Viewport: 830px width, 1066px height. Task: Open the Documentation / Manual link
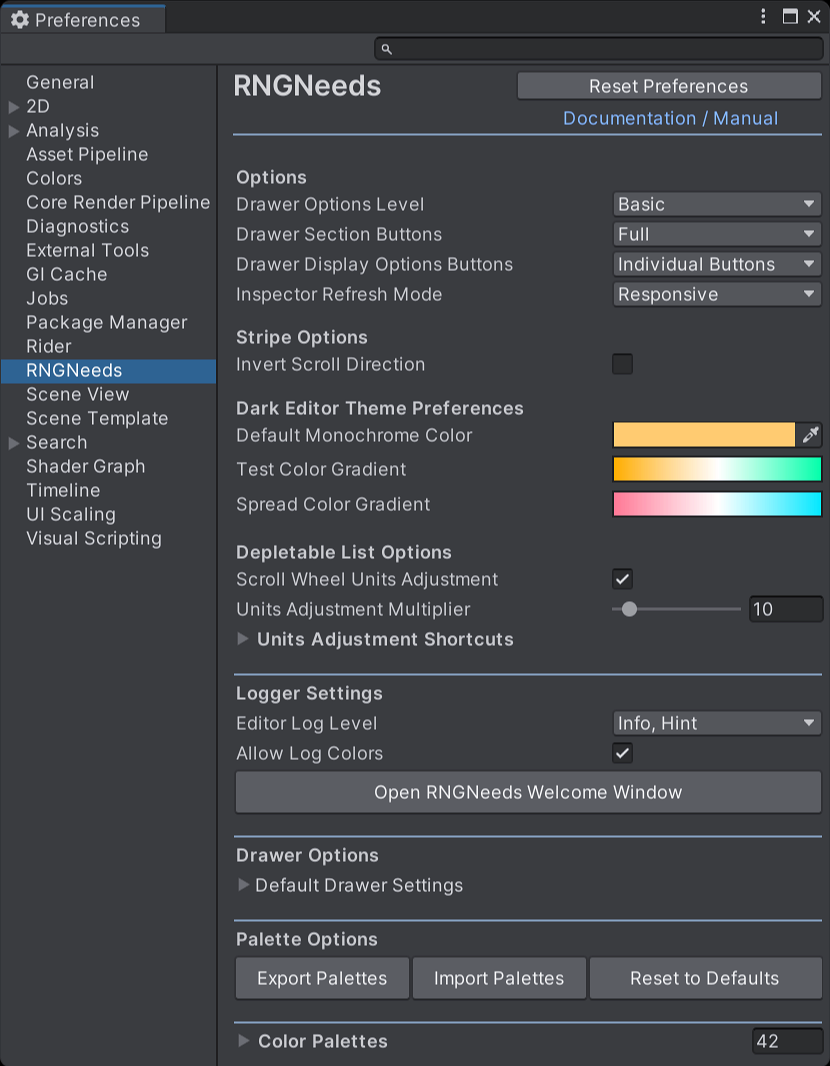click(x=670, y=118)
